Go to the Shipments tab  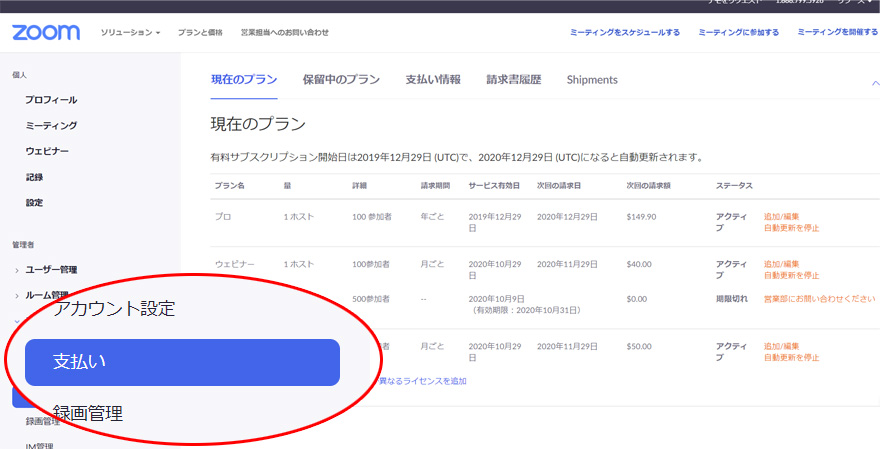pyautogui.click(x=592, y=80)
